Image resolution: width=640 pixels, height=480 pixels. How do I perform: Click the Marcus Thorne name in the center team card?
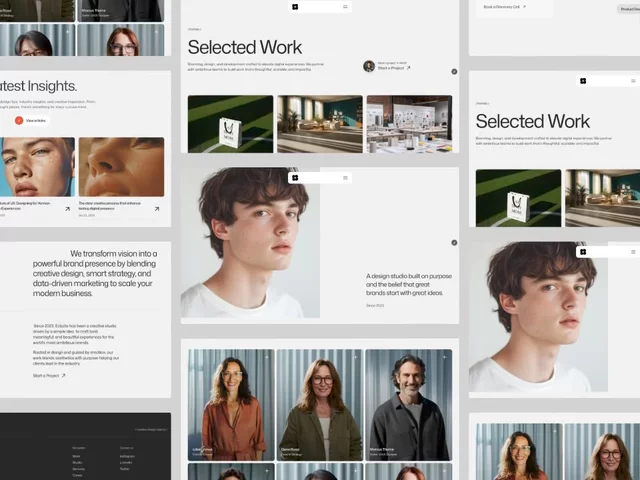382,449
